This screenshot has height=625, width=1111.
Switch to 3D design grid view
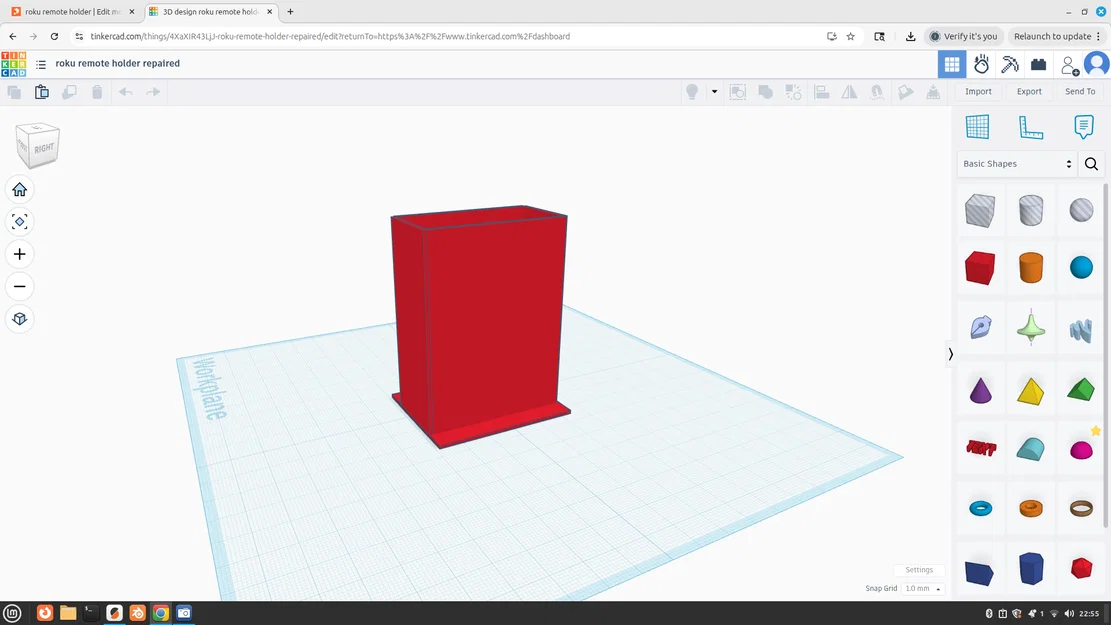[952, 64]
